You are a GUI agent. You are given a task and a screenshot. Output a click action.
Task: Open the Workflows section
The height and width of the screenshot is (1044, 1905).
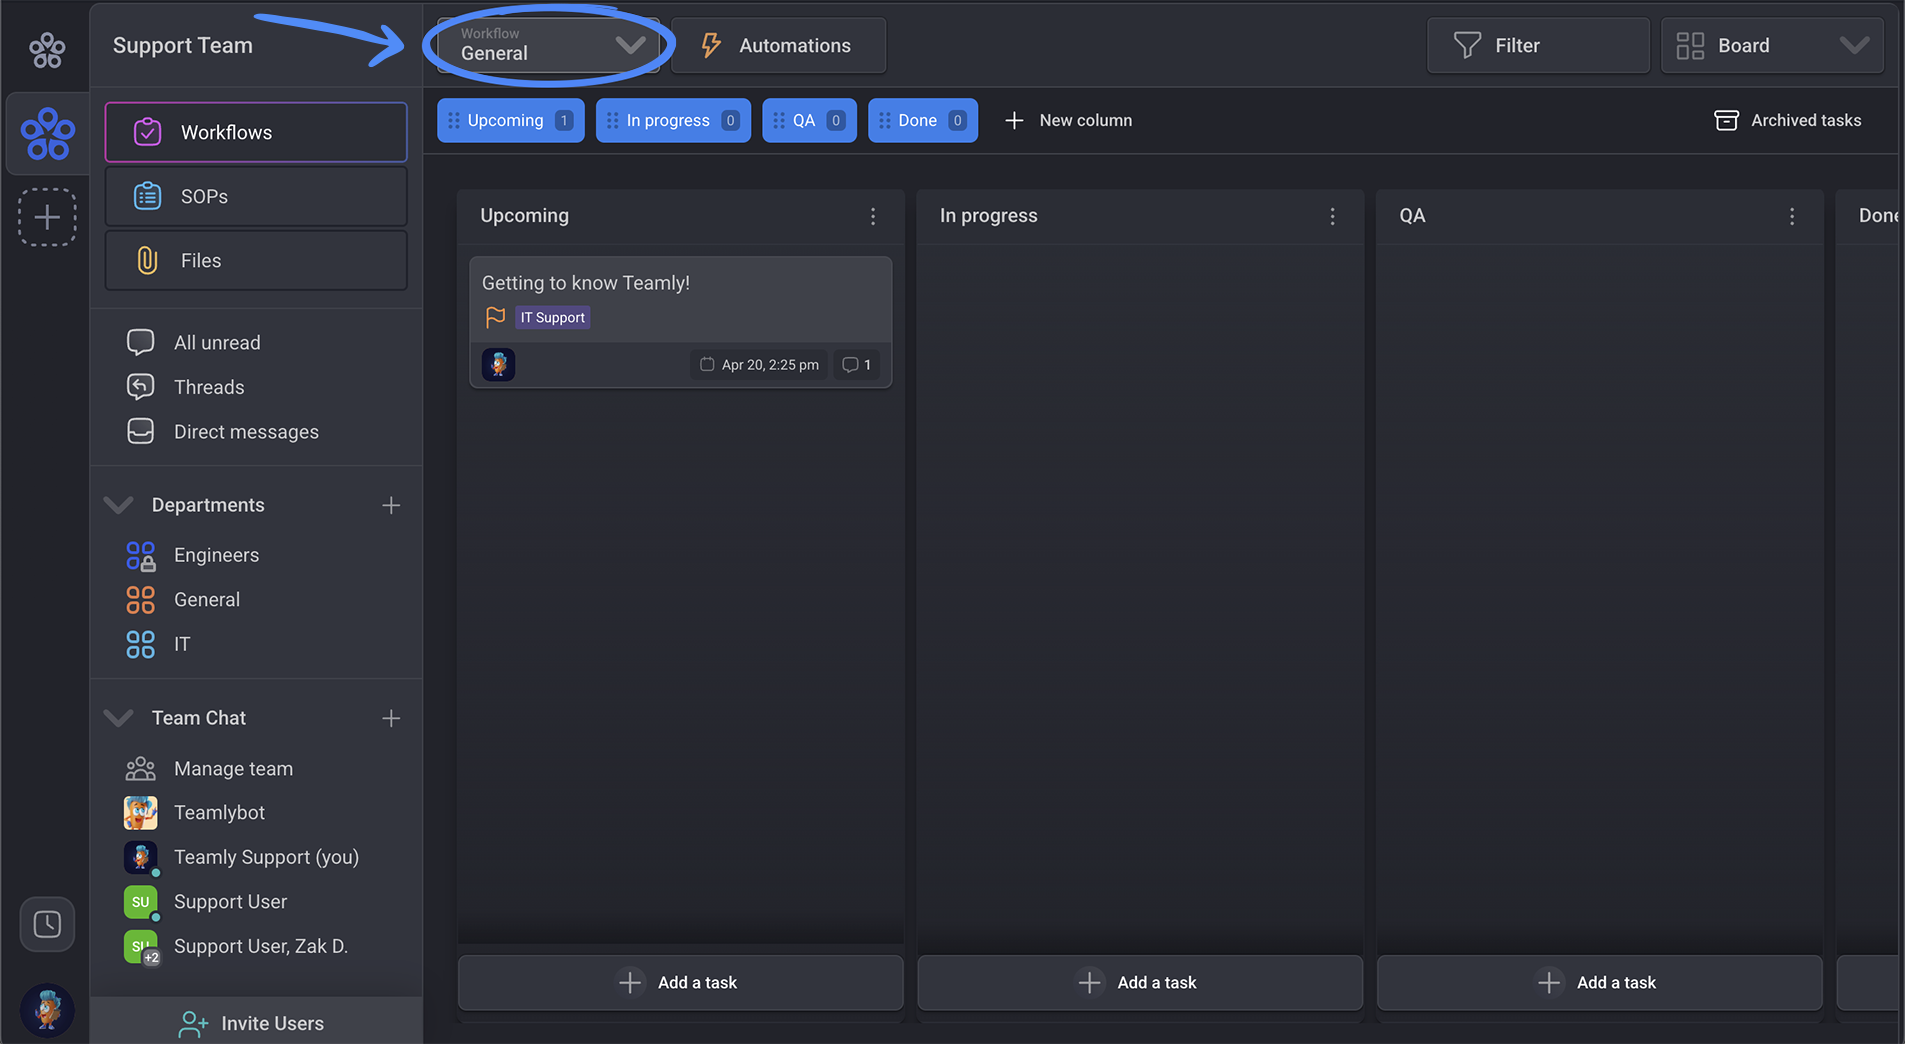(256, 132)
